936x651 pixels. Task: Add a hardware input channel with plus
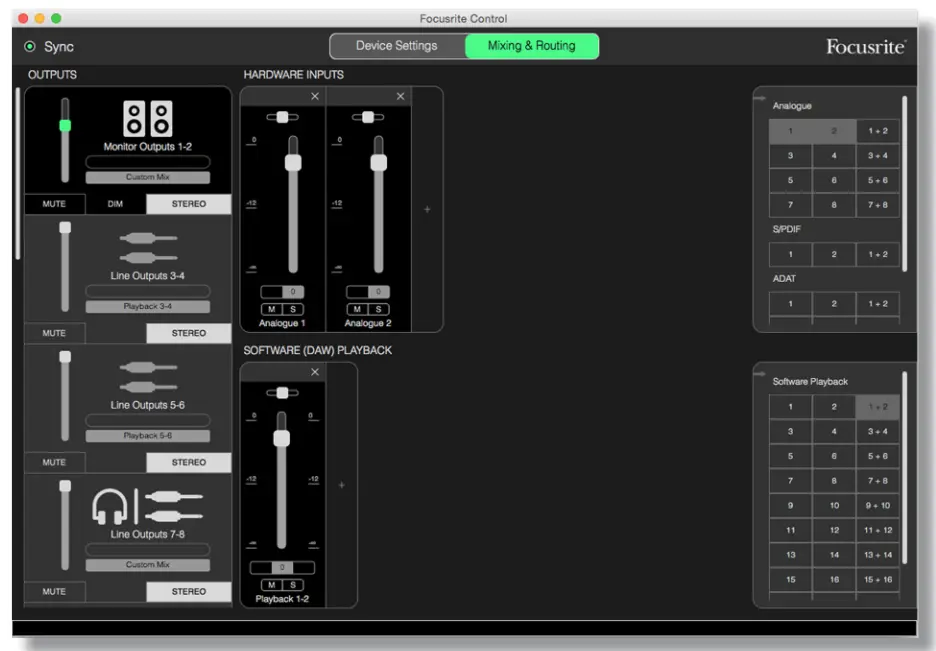click(427, 209)
